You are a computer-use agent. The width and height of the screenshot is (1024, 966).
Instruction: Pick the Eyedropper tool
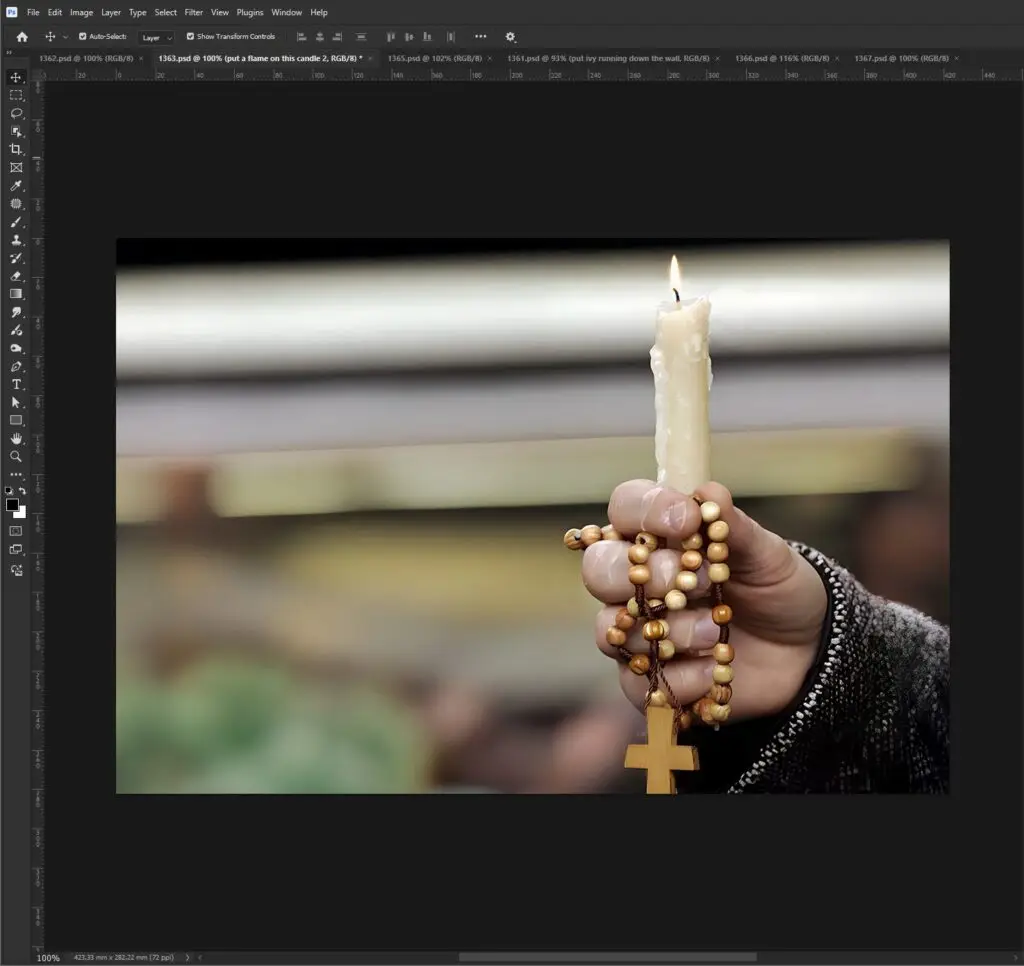(x=16, y=186)
